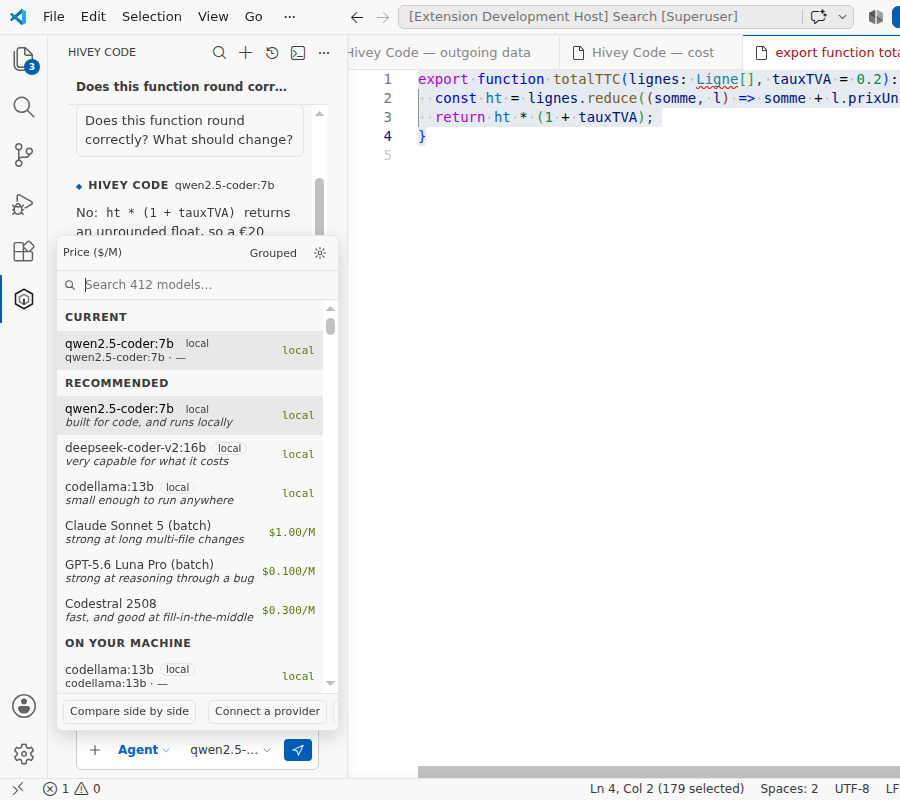900x800 pixels.
Task: Open the qwen2.5 model selector dropdown
Action: tap(230, 750)
